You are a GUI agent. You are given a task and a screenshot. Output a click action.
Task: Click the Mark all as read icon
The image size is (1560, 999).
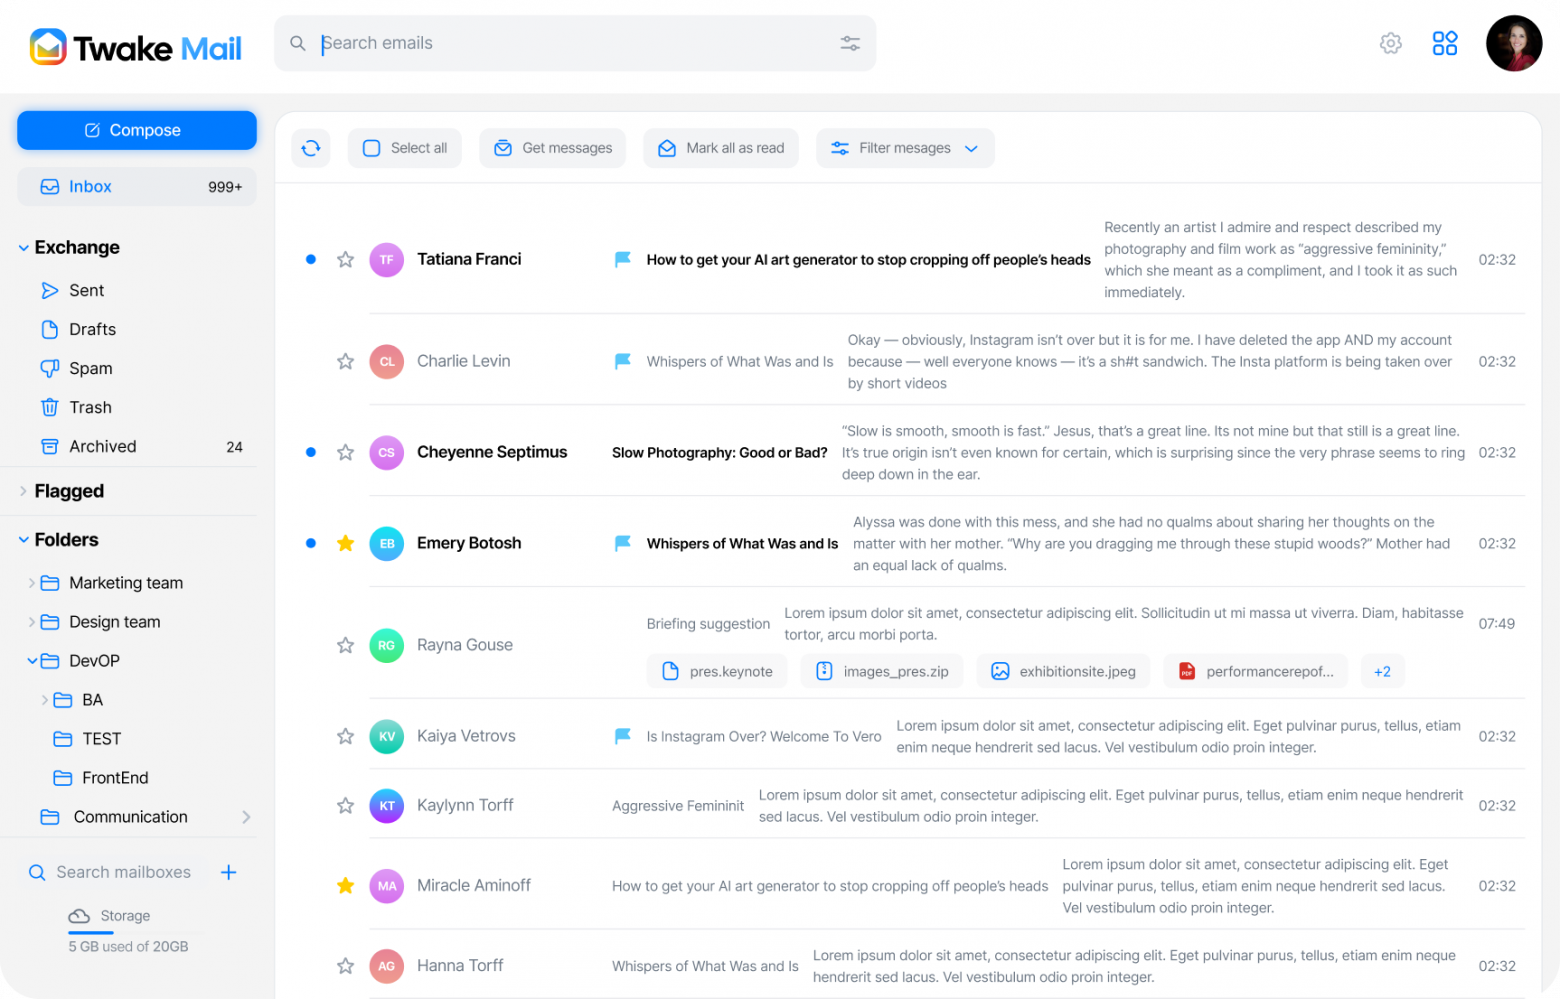click(x=666, y=147)
